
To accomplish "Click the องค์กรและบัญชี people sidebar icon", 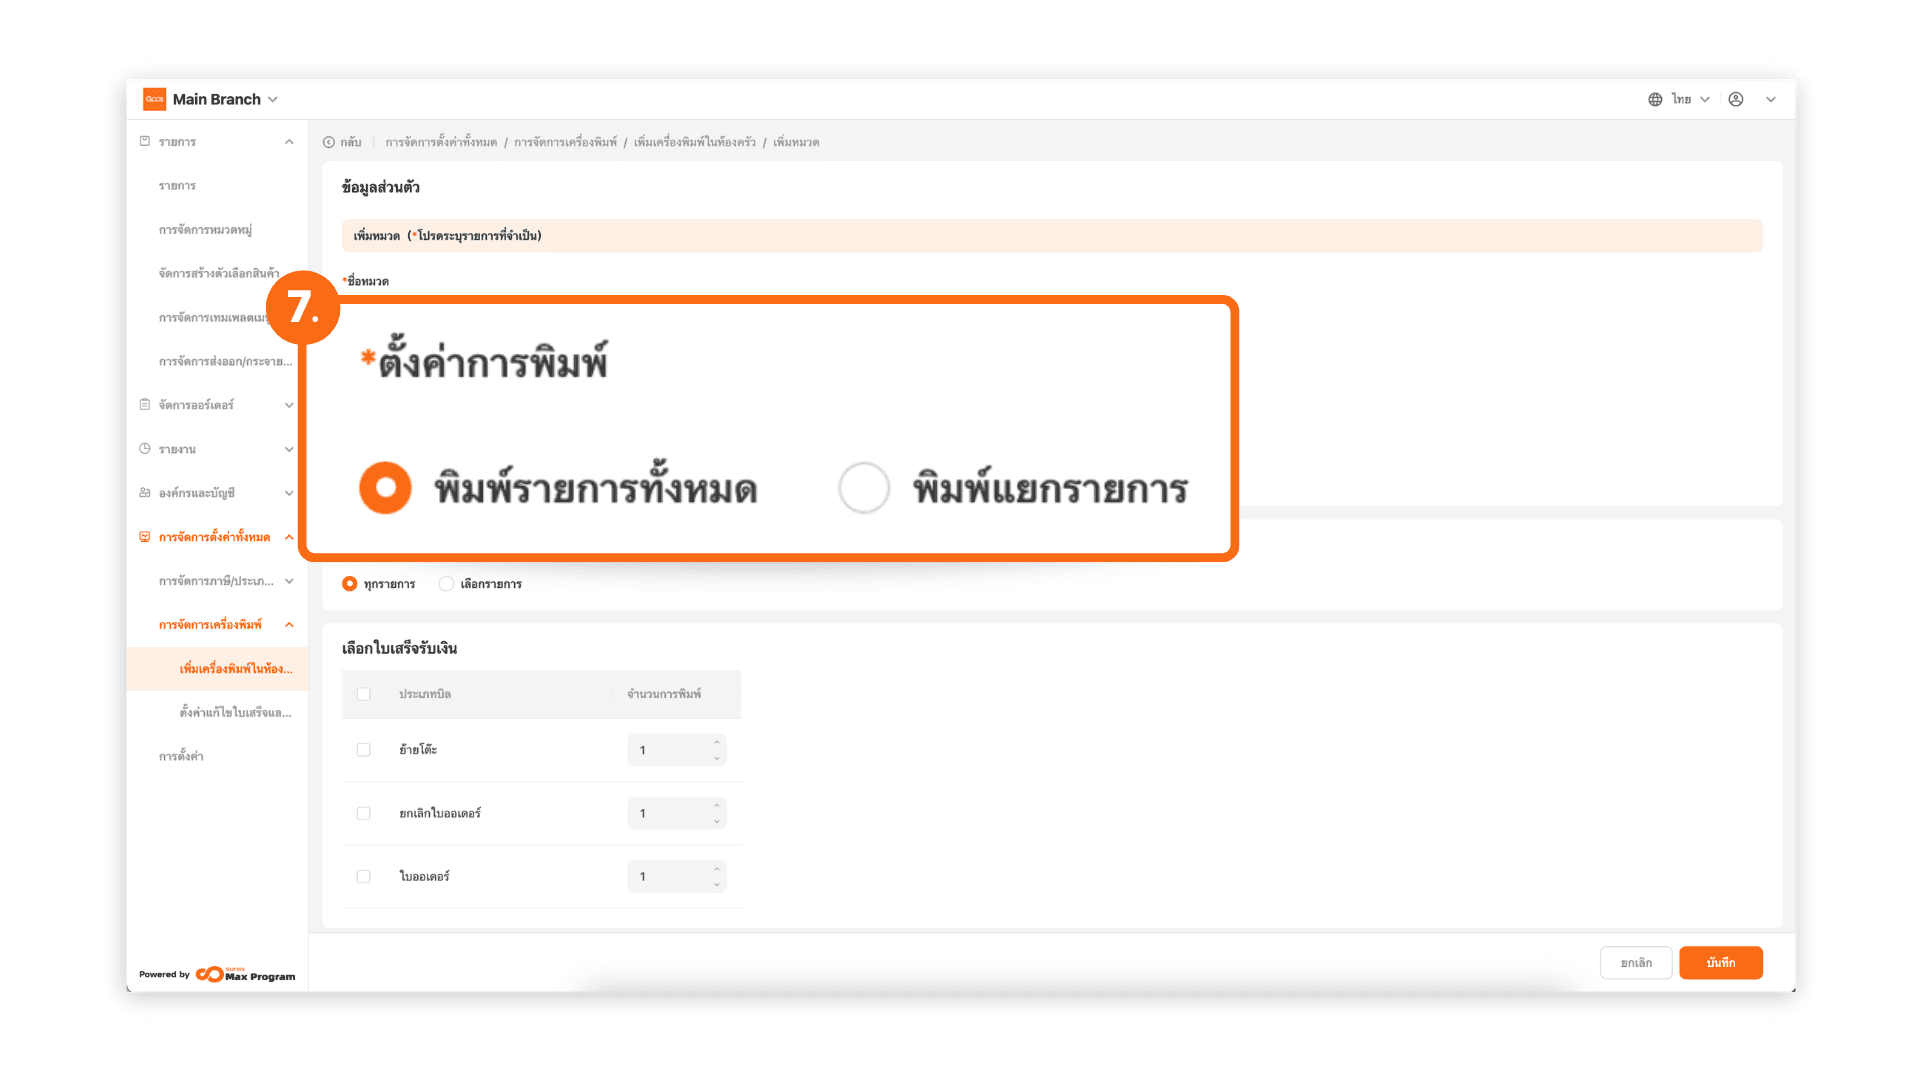I will (145, 493).
